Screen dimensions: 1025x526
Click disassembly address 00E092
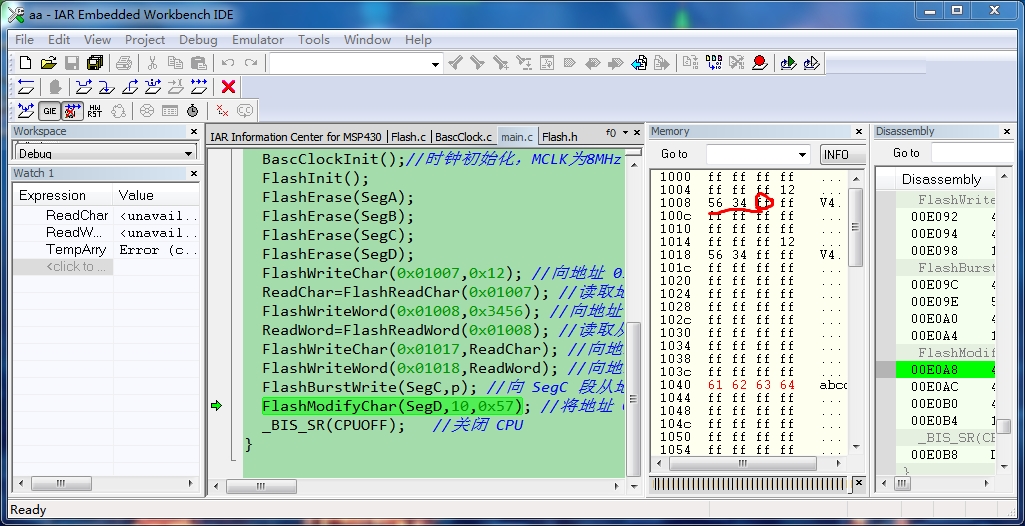[x=935, y=217]
